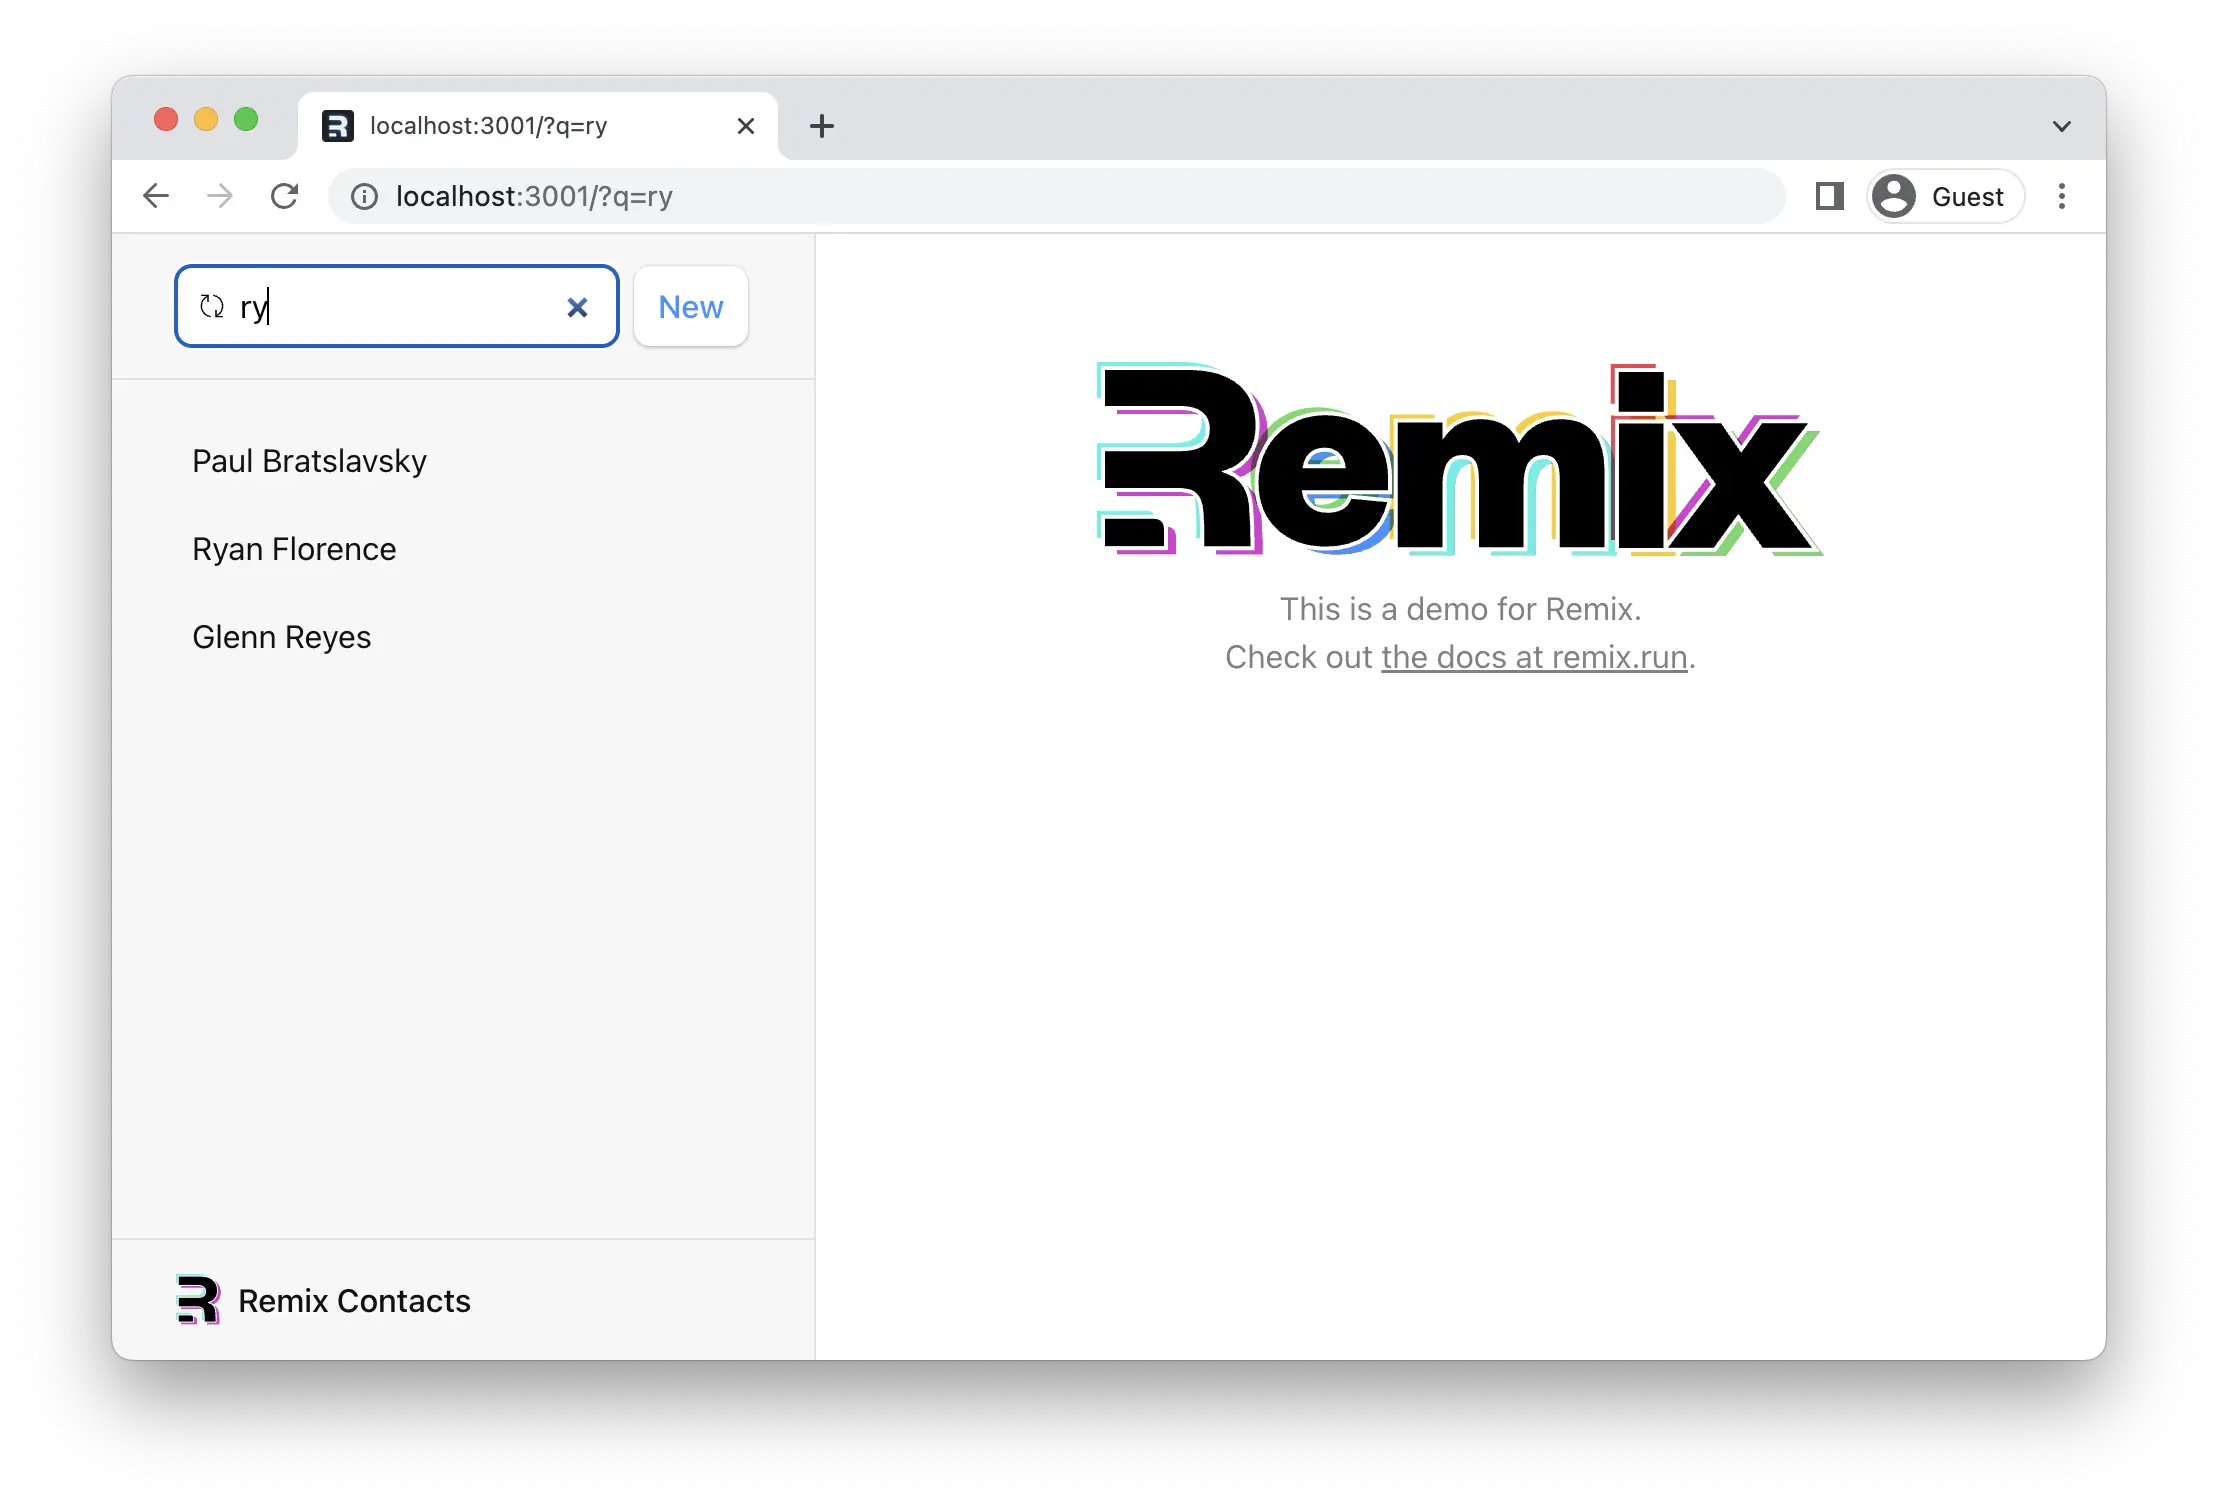Image resolution: width=2218 pixels, height=1508 pixels.
Task: Select the localhost:3001/?q=ry tab
Action: pos(538,126)
